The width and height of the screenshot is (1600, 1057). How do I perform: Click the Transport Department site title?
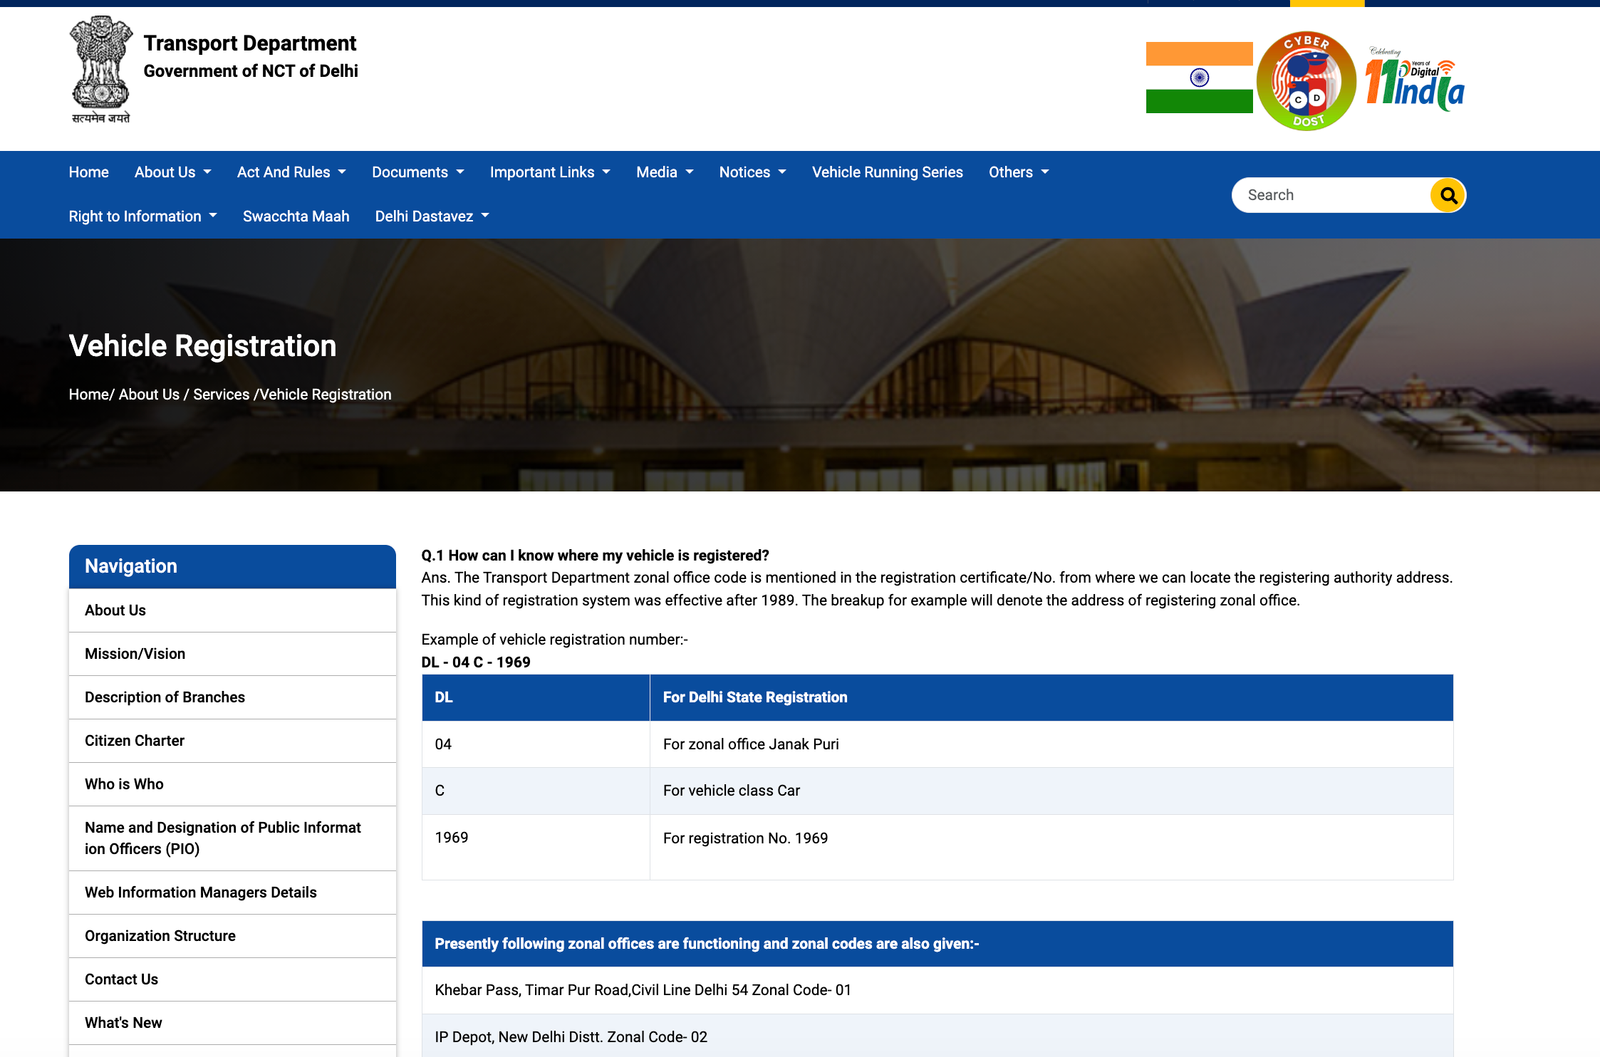click(x=250, y=43)
